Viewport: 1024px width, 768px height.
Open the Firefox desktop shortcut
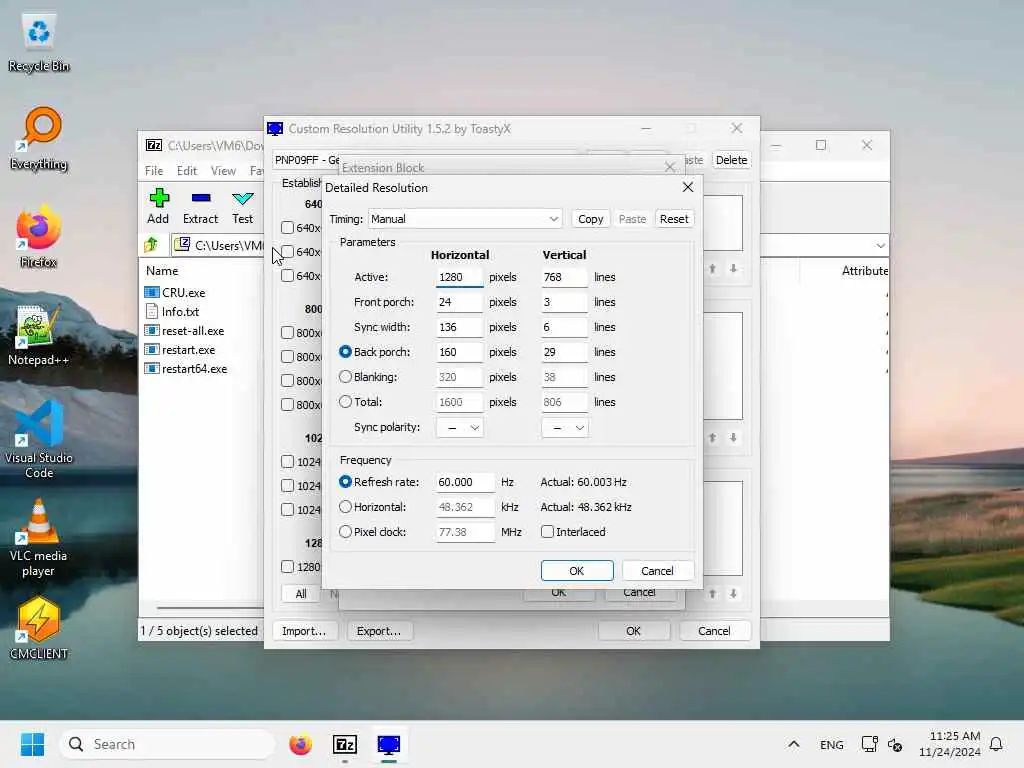39,237
